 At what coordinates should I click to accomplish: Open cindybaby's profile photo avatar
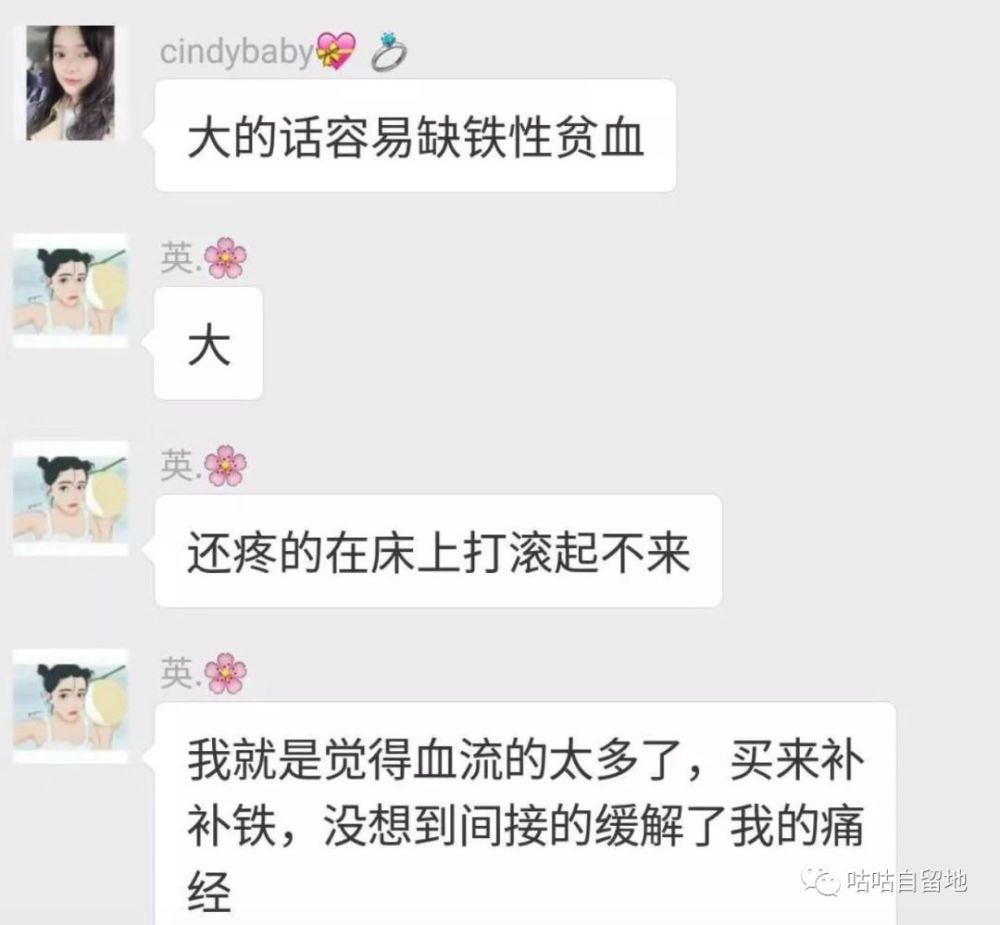pyautogui.click(x=70, y=82)
